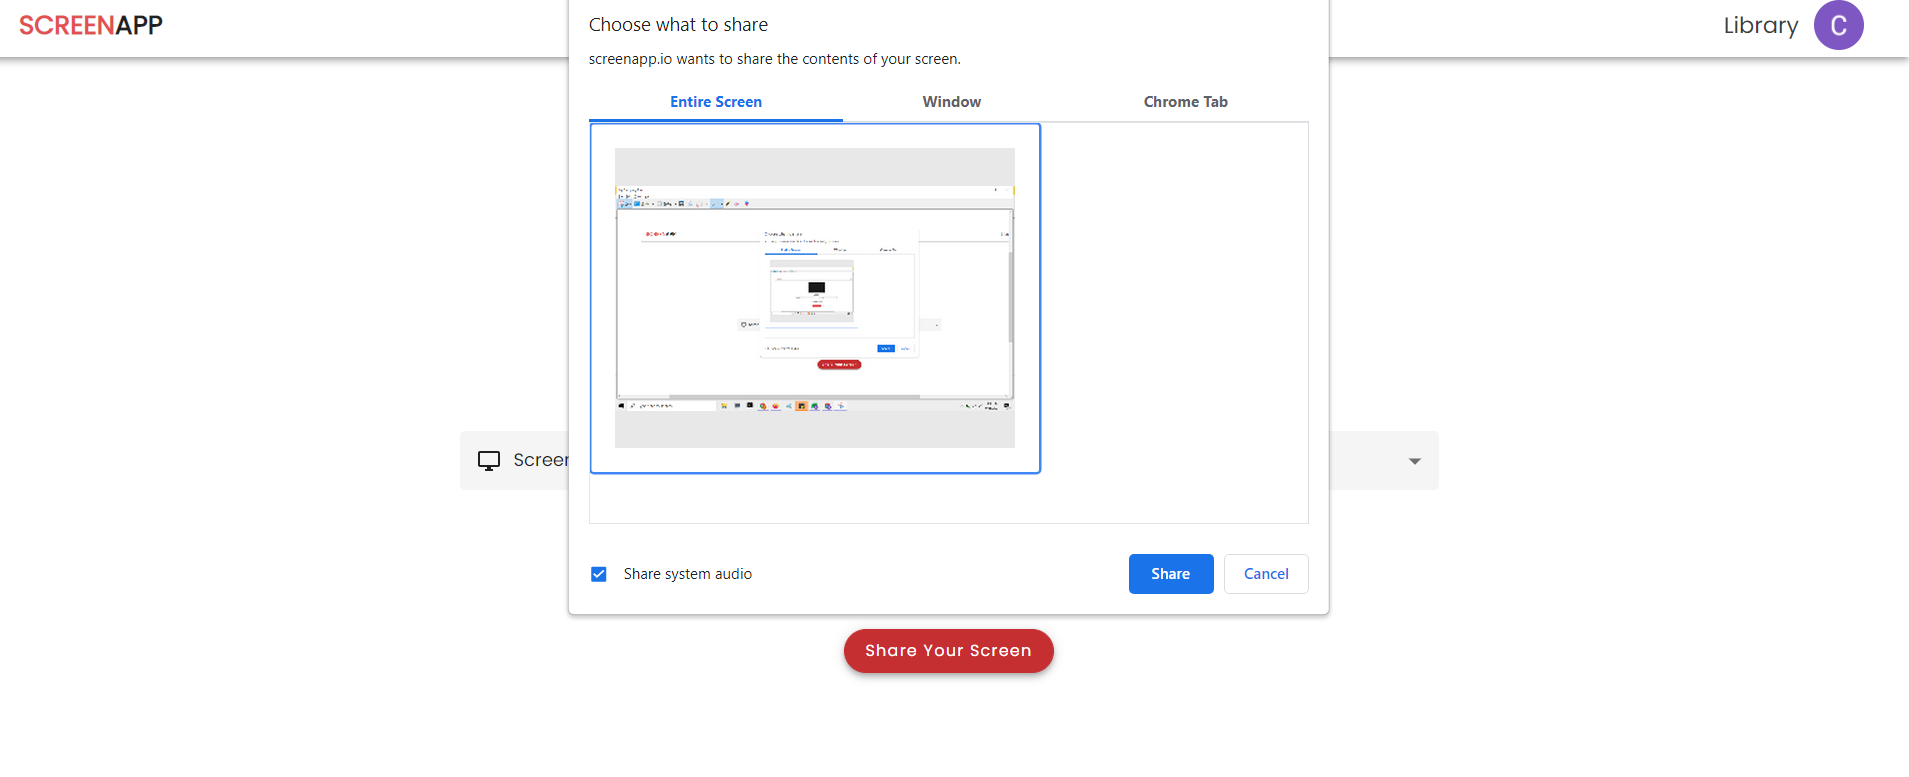The image size is (1909, 777).
Task: Click the red Share Your Screen button
Action: click(x=948, y=651)
